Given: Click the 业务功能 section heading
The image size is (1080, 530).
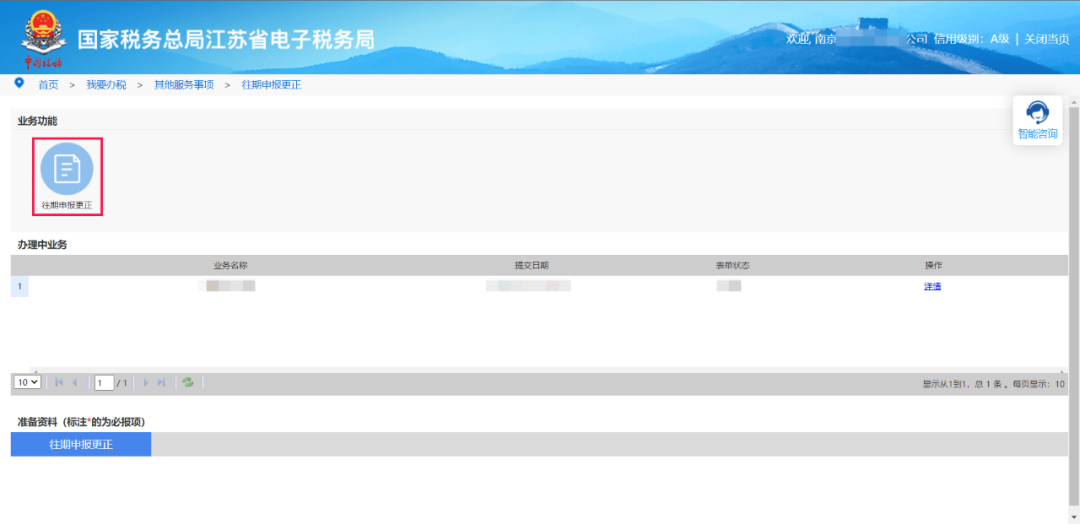Looking at the screenshot, I should click(x=37, y=121).
